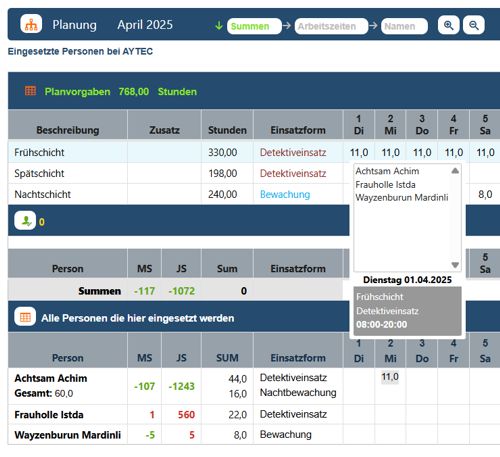Click the April 2025 month label

(145, 25)
